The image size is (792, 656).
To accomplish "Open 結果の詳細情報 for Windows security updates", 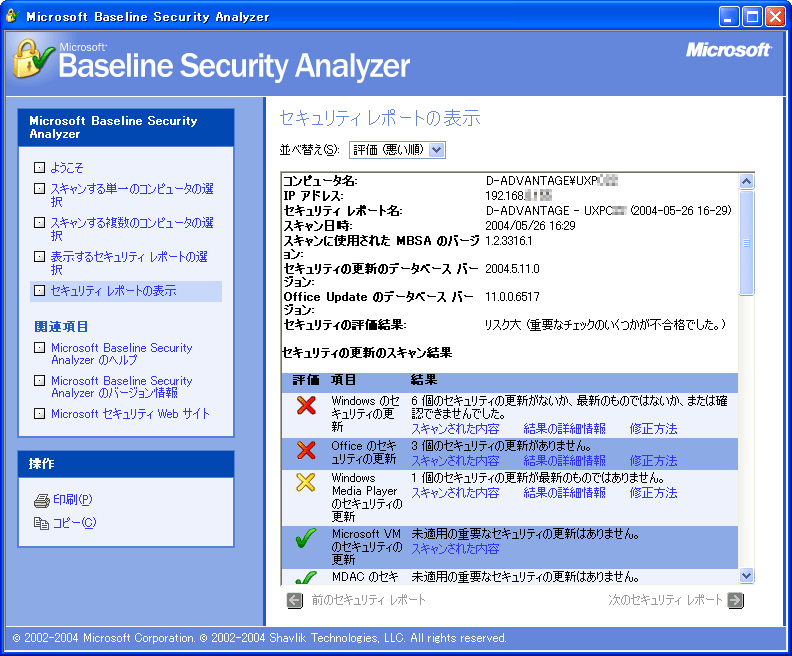I will pyautogui.click(x=564, y=429).
